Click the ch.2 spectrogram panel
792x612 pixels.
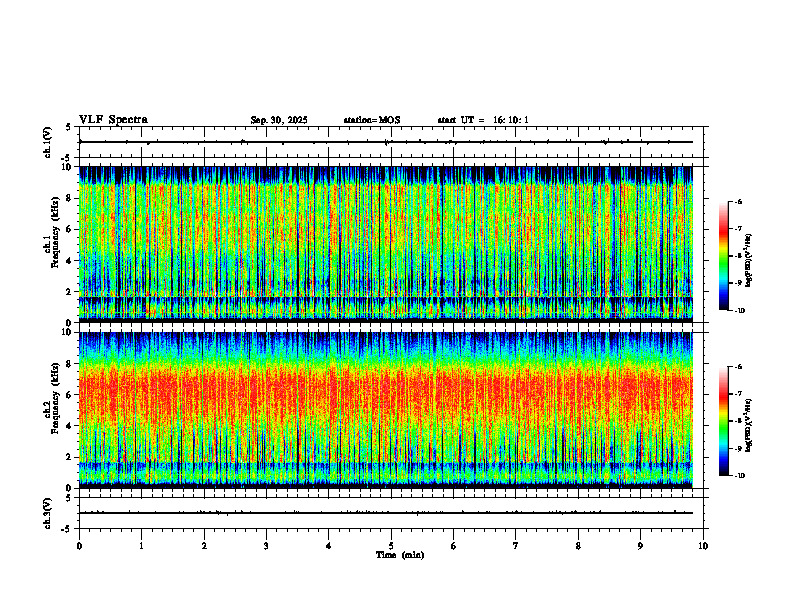[x=386, y=410]
